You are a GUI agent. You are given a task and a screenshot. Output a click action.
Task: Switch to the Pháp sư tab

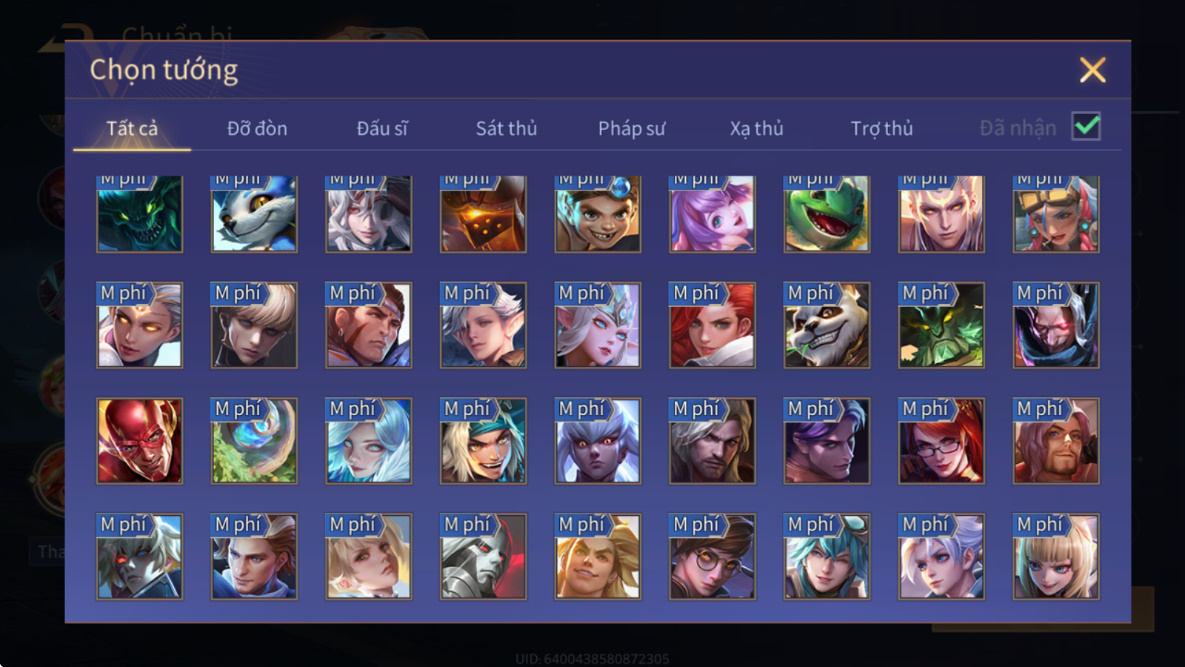coord(632,128)
